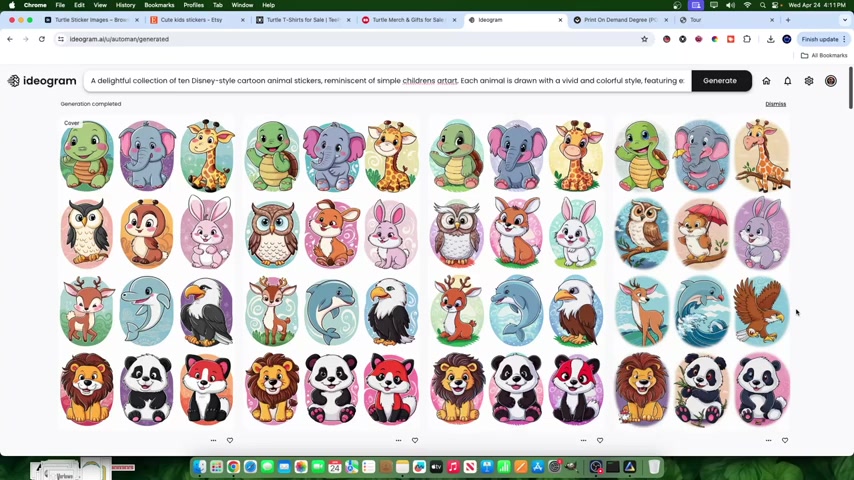The width and height of the screenshot is (854, 480).
Task: Close the Tour tab
Action: (x=772, y=20)
